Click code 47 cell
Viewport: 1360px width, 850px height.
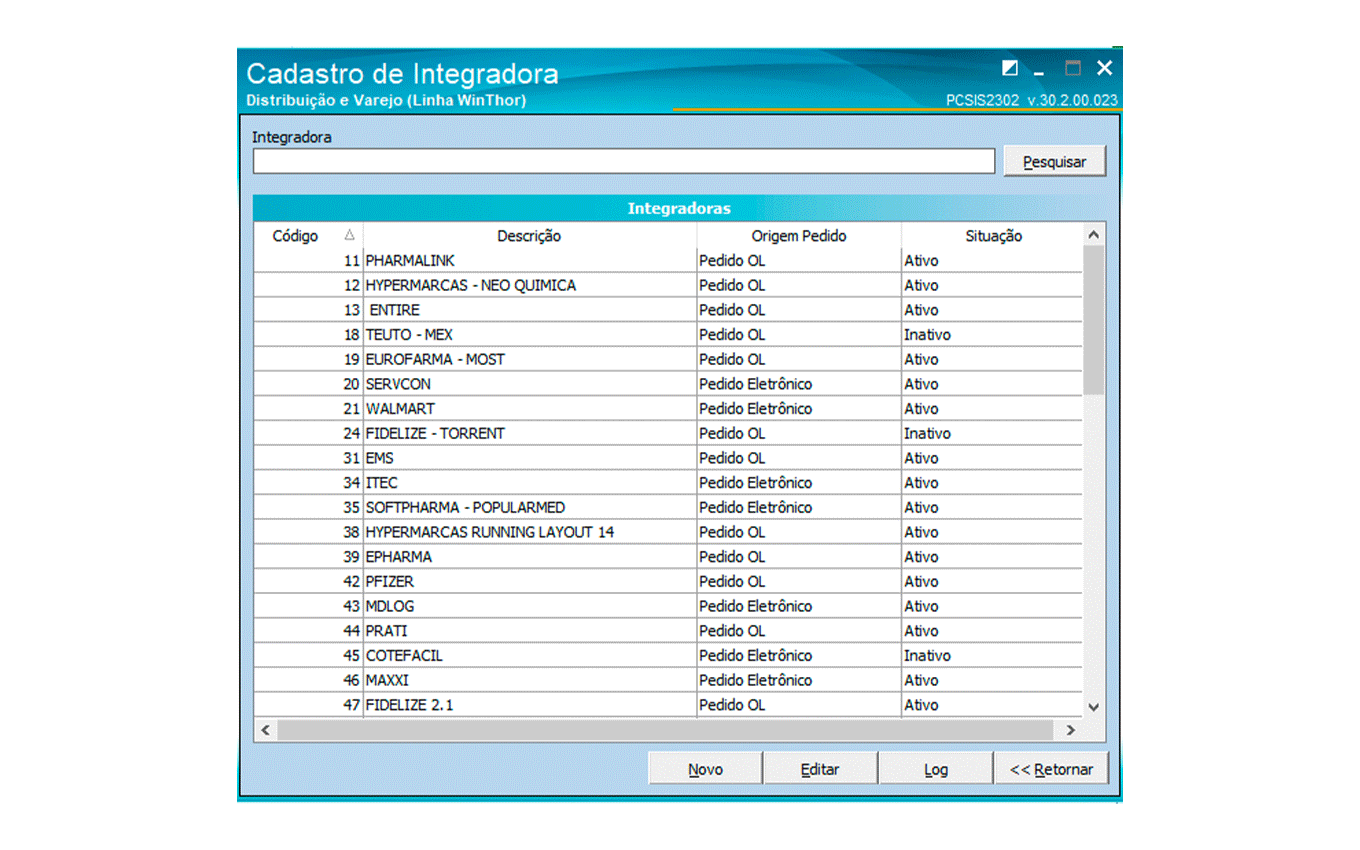click(308, 705)
